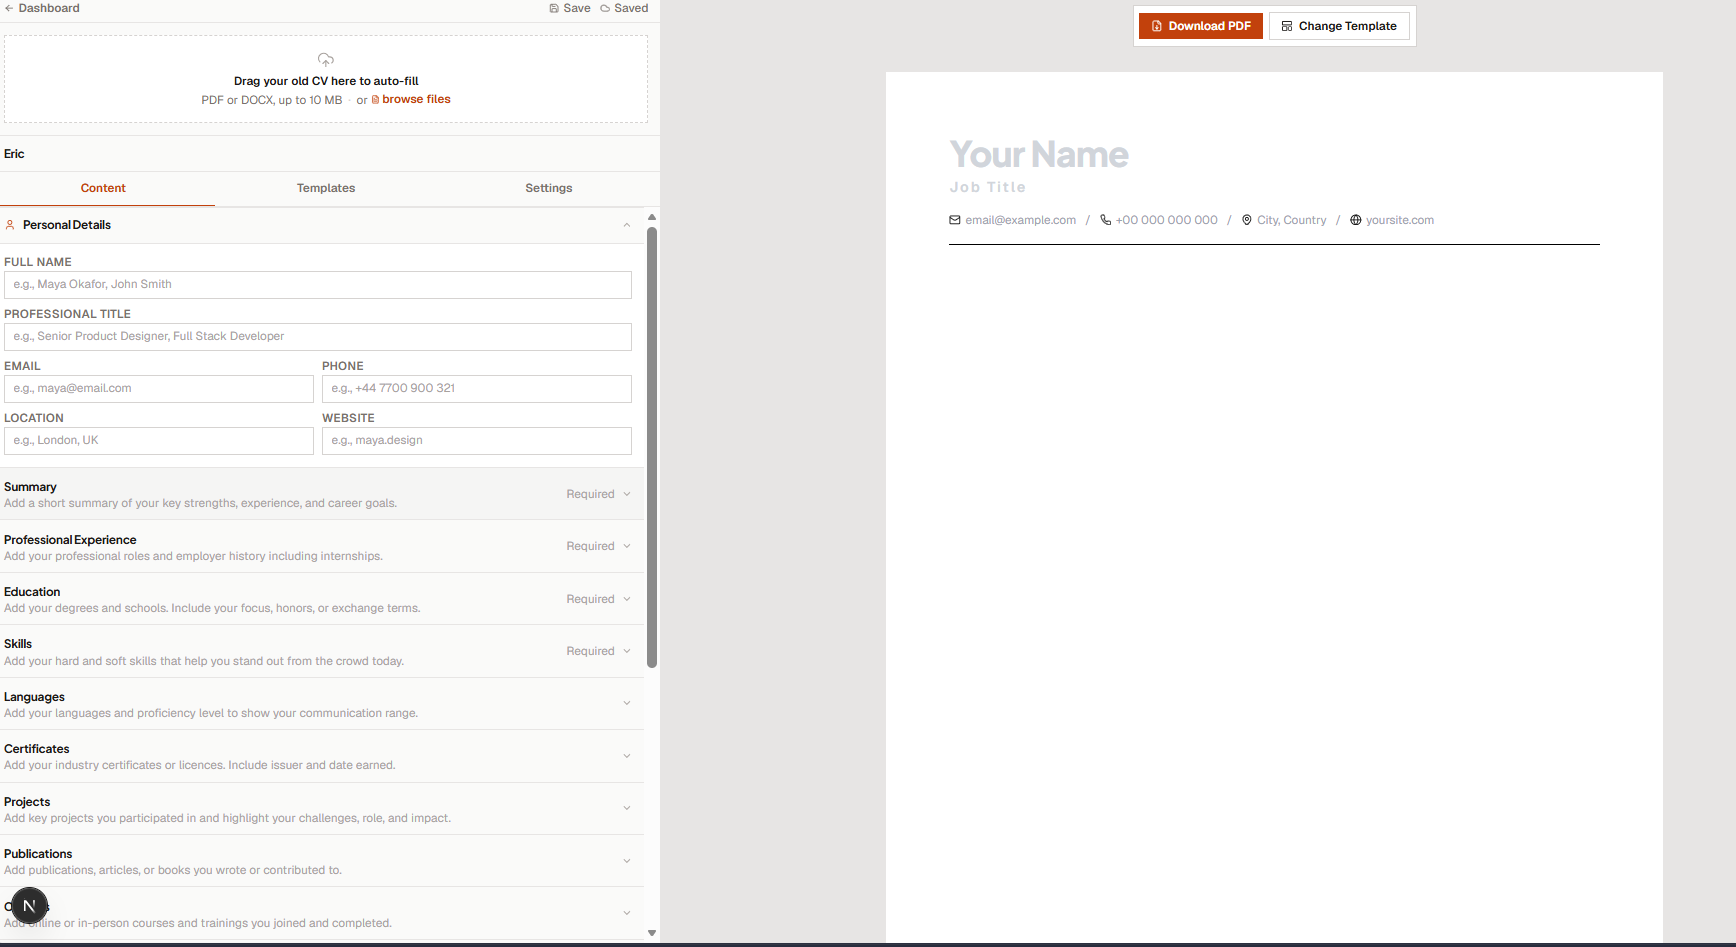Focus the Full Name input field
The width and height of the screenshot is (1736, 947).
pos(318,285)
